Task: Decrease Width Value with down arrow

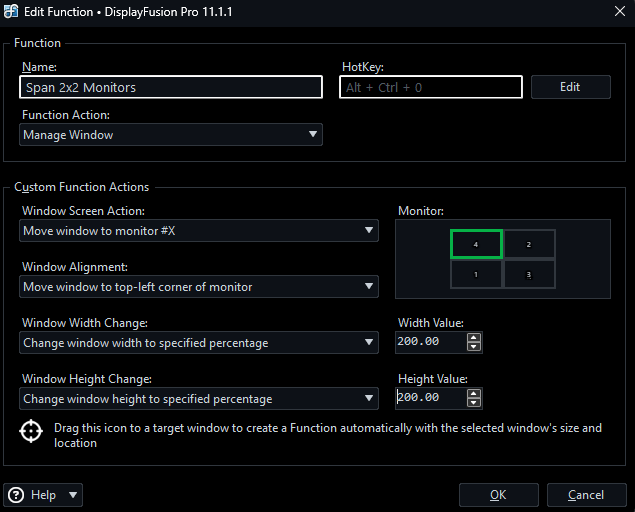Action: tap(474, 346)
